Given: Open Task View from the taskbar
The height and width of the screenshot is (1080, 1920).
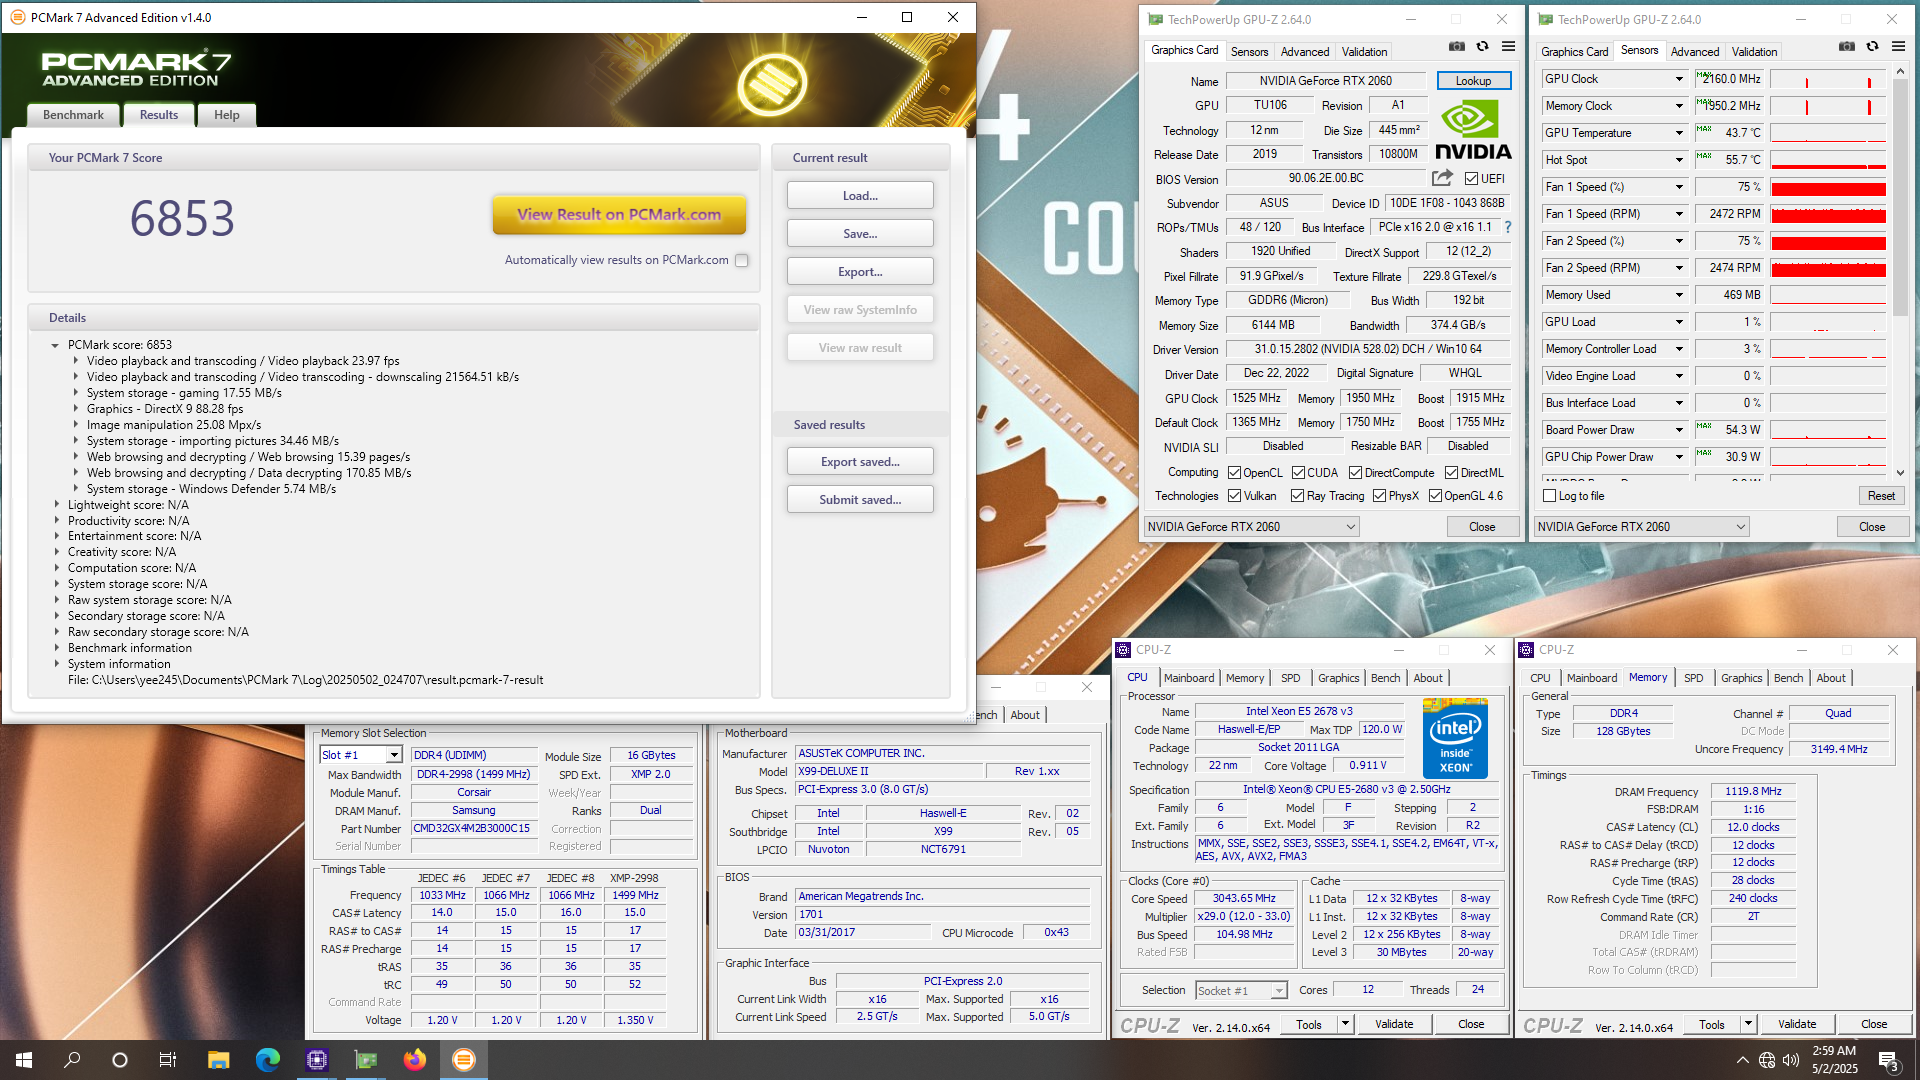Looking at the screenshot, I should tap(168, 1060).
